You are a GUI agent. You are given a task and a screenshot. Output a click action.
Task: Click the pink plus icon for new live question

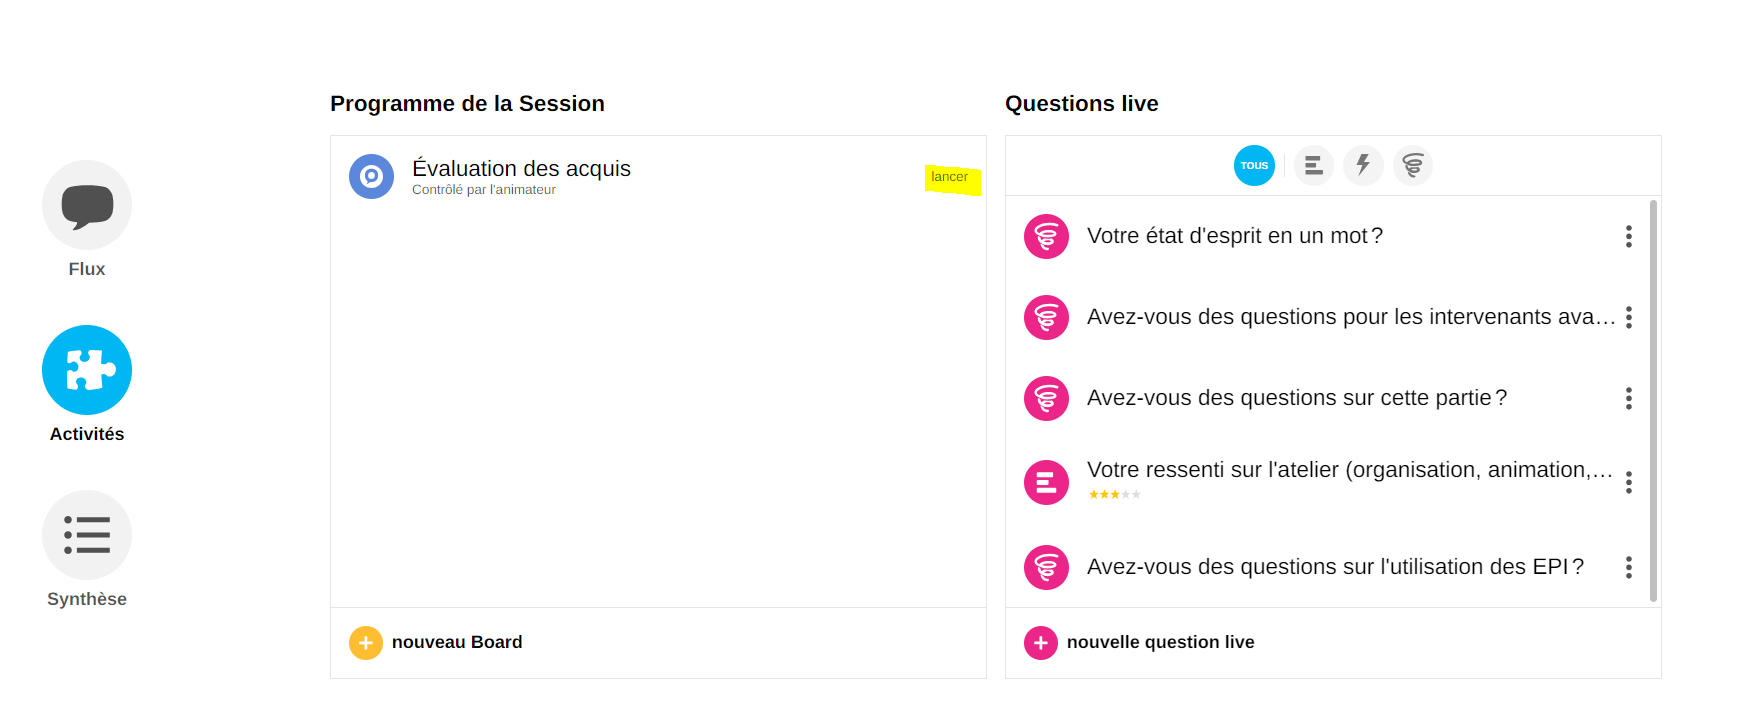1041,643
